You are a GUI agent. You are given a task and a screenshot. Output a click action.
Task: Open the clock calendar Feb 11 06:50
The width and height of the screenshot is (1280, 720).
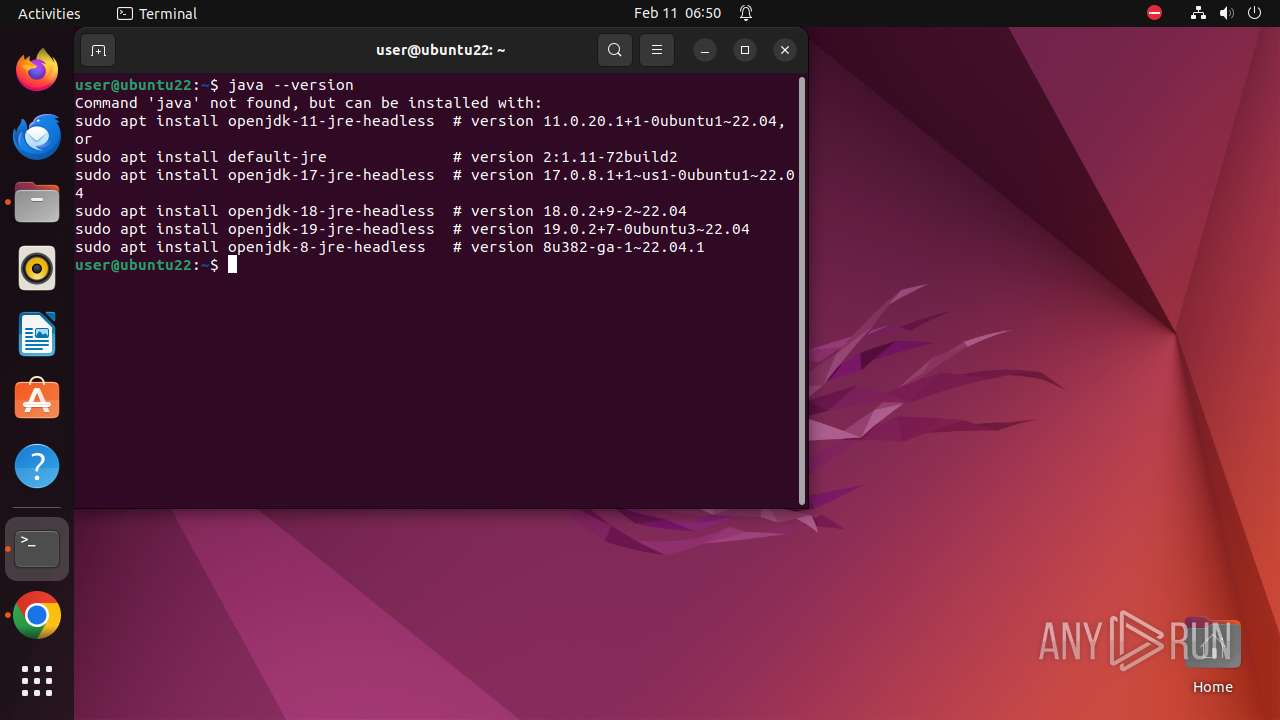coord(677,13)
